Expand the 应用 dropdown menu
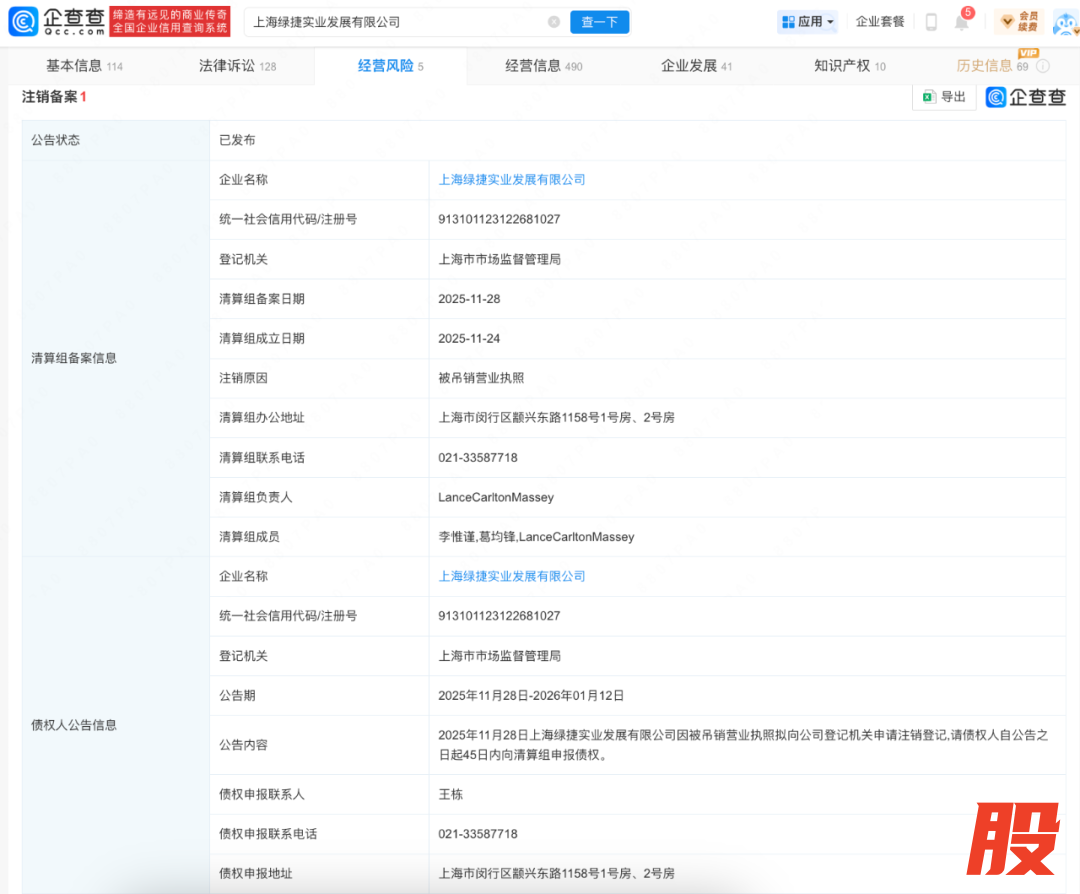The width and height of the screenshot is (1080, 894). click(807, 21)
